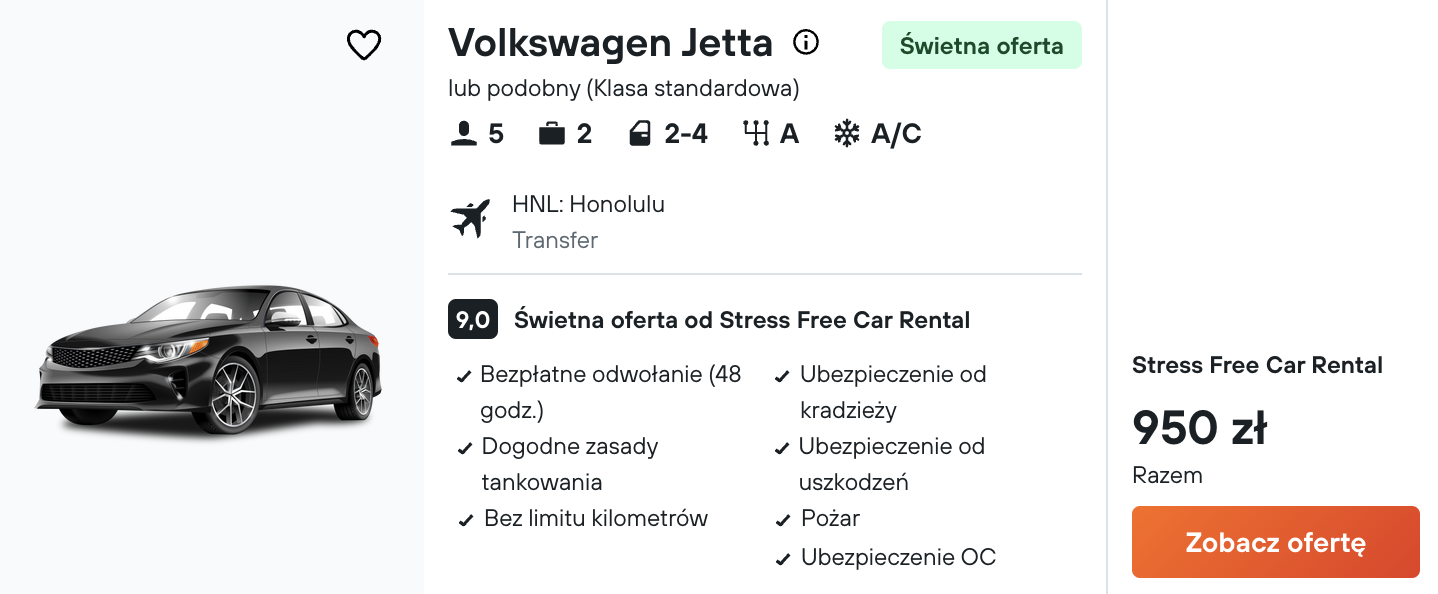
Task: Click the airplane pickup location icon
Action: click(x=470, y=219)
